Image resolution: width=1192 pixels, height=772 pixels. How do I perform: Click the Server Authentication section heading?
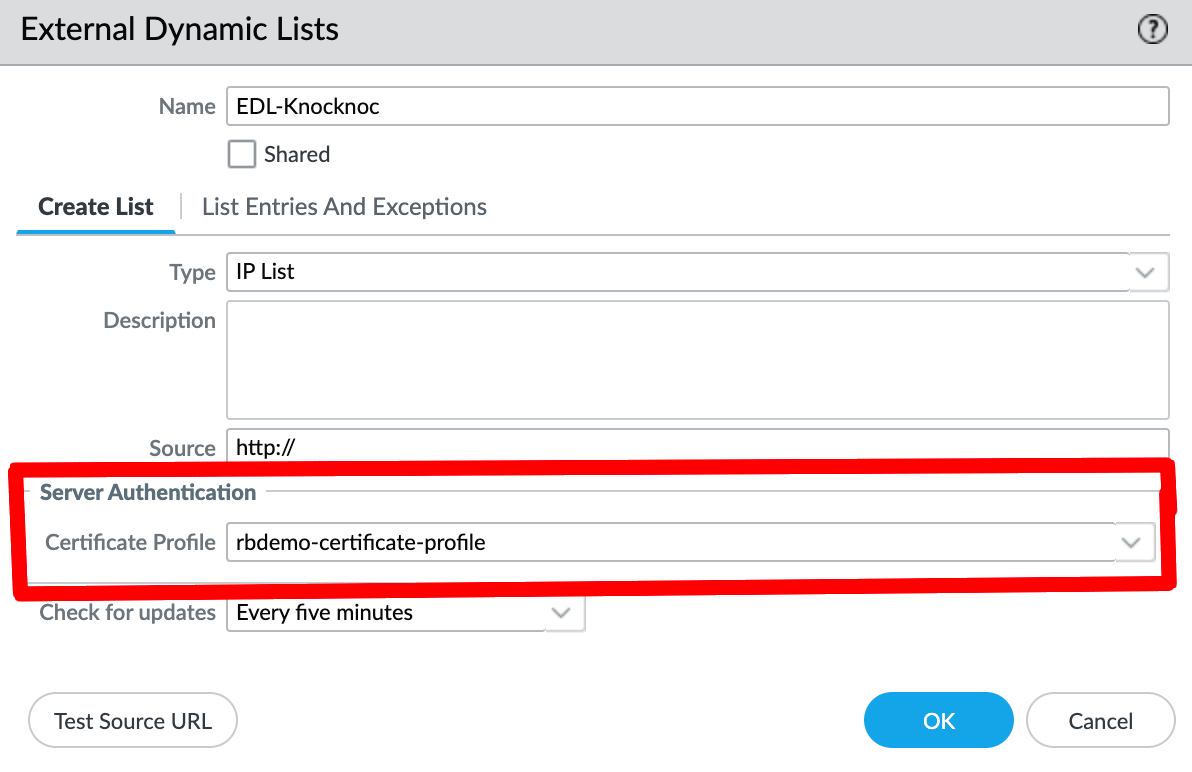[x=148, y=492]
